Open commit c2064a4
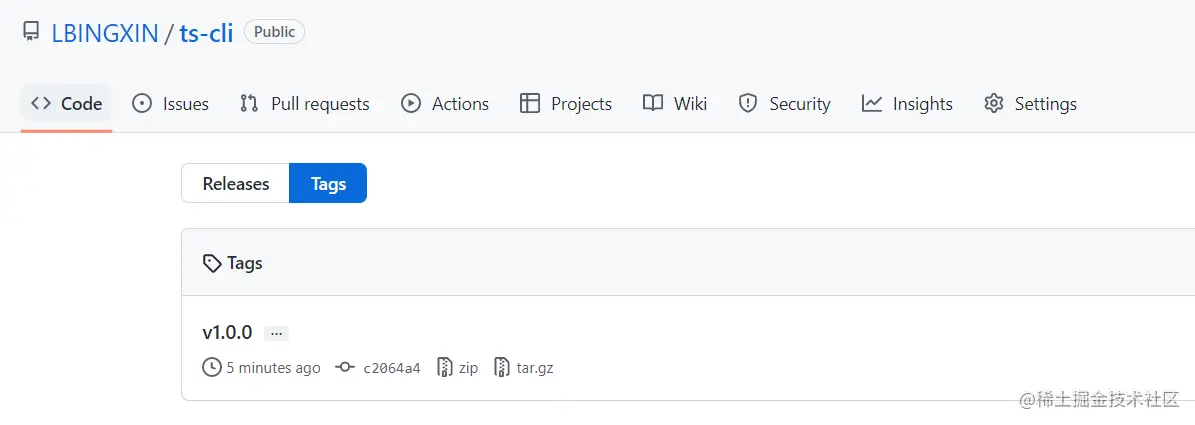Viewport: 1195px width, 425px height. click(391, 368)
